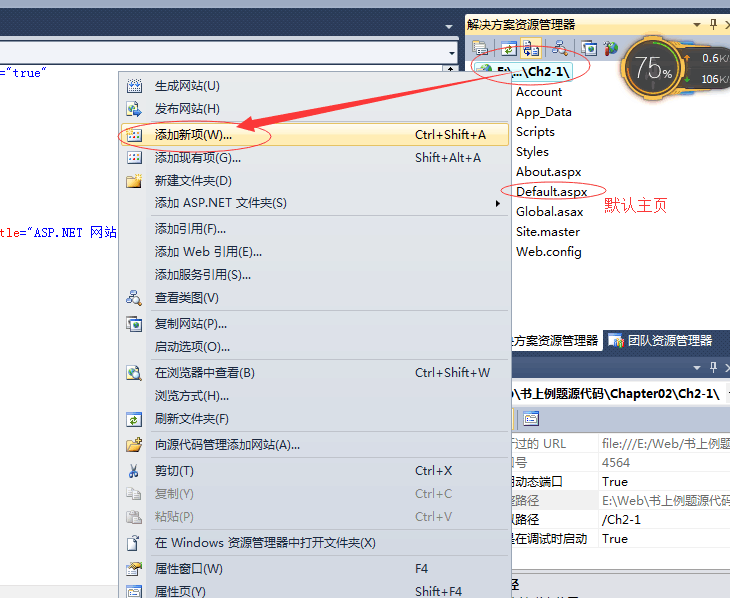
Task: Expand the 添加 ASP.NET 文件夹(S) submenu
Action: point(315,203)
